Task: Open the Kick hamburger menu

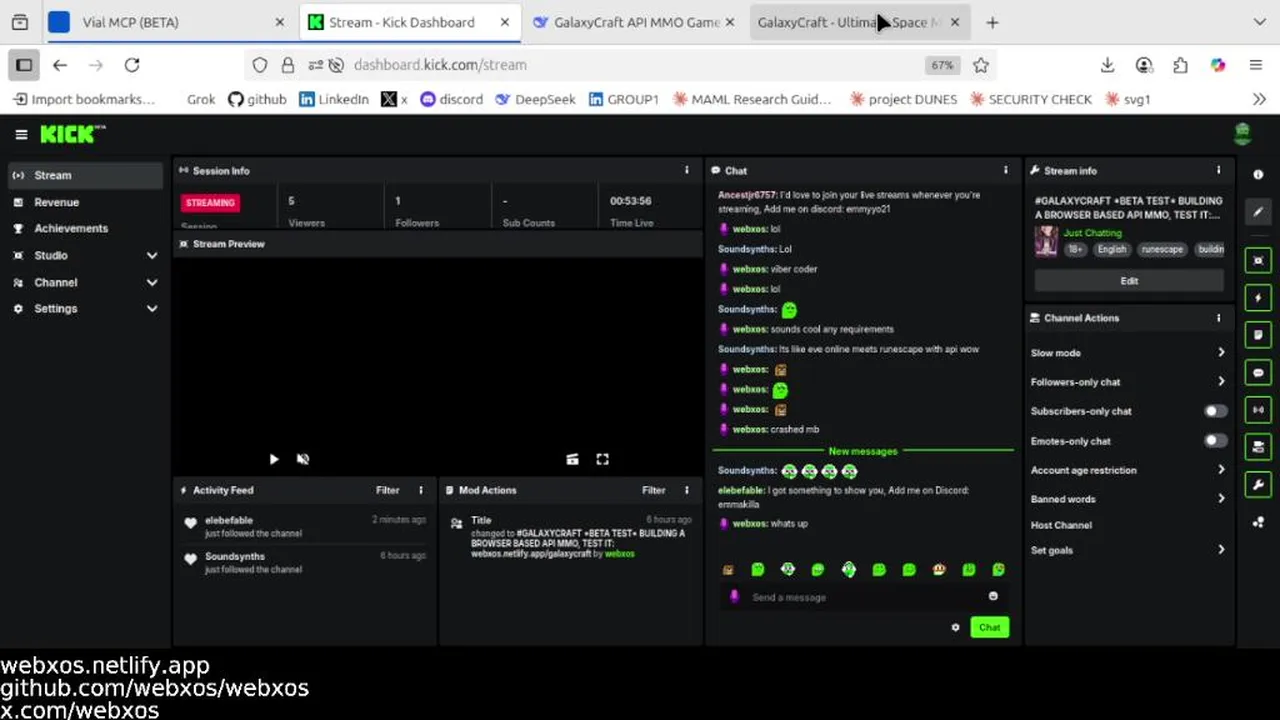Action: (x=21, y=134)
